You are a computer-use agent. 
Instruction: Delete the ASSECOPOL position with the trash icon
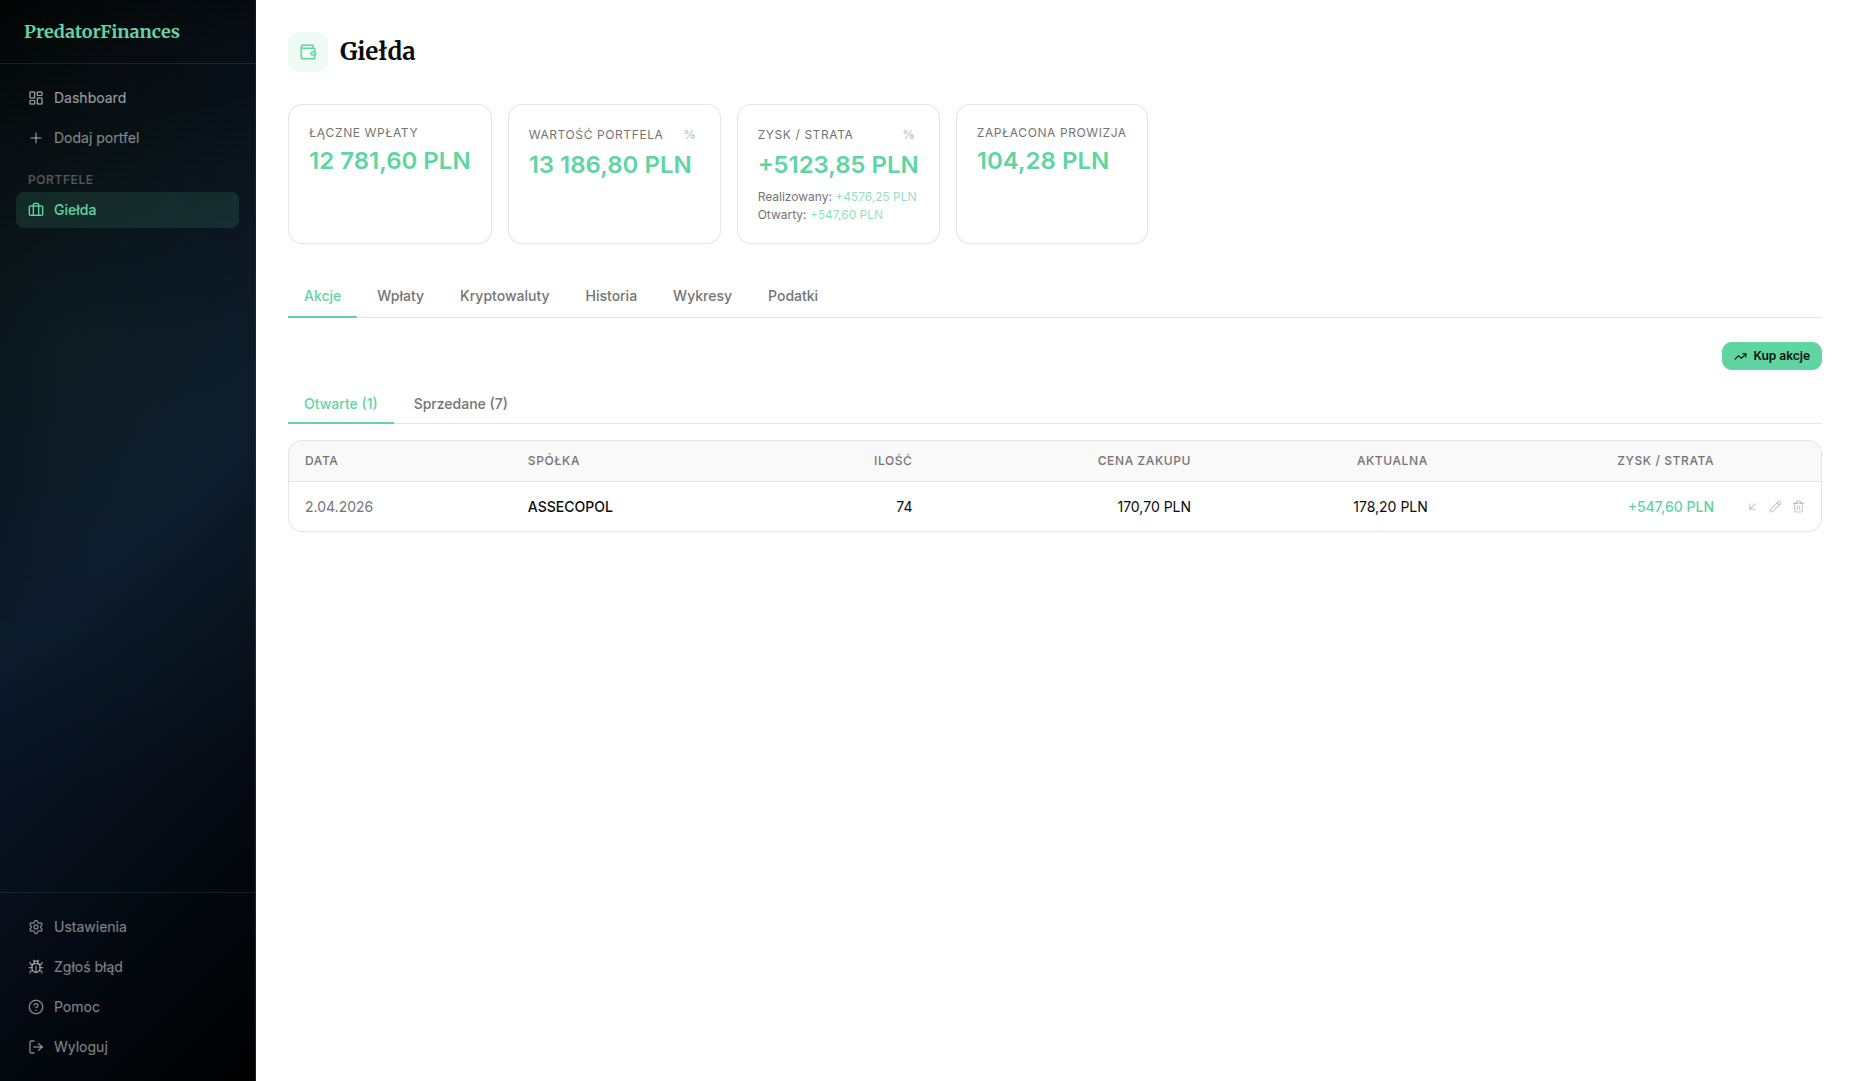[1798, 507]
